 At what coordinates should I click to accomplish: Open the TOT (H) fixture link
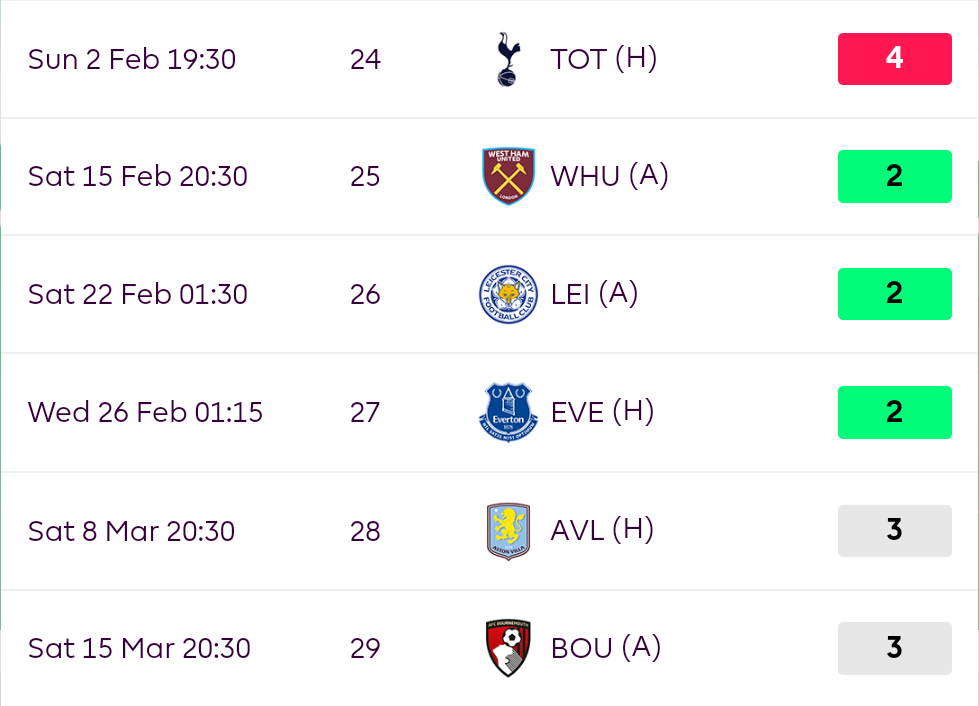click(x=603, y=59)
